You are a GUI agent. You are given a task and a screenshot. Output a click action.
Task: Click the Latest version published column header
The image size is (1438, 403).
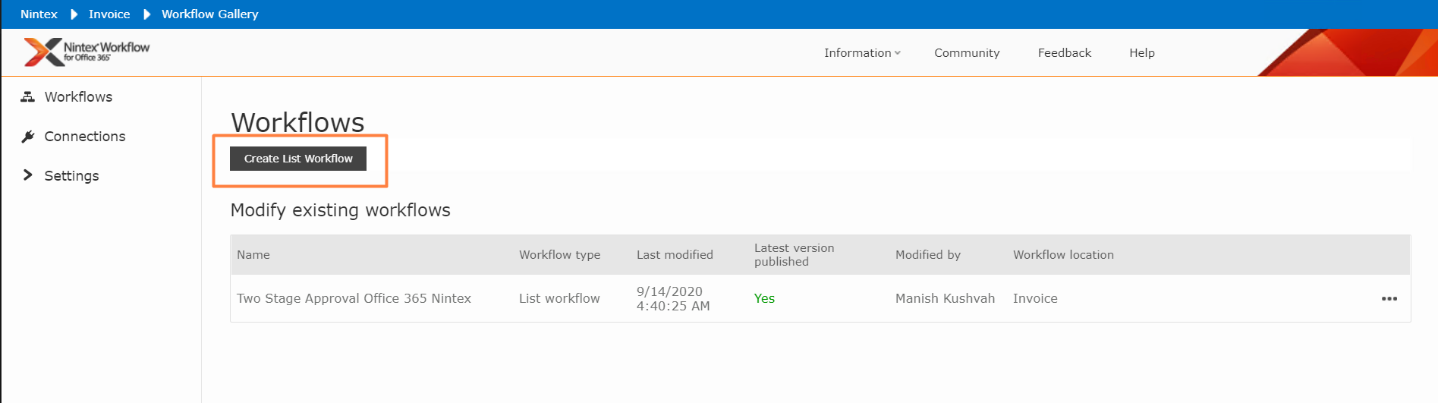(x=794, y=255)
